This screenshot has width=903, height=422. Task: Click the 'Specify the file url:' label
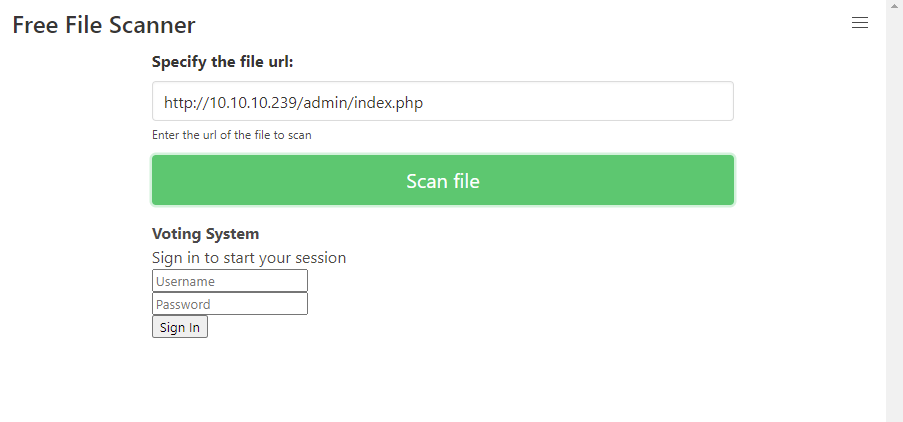click(x=223, y=62)
